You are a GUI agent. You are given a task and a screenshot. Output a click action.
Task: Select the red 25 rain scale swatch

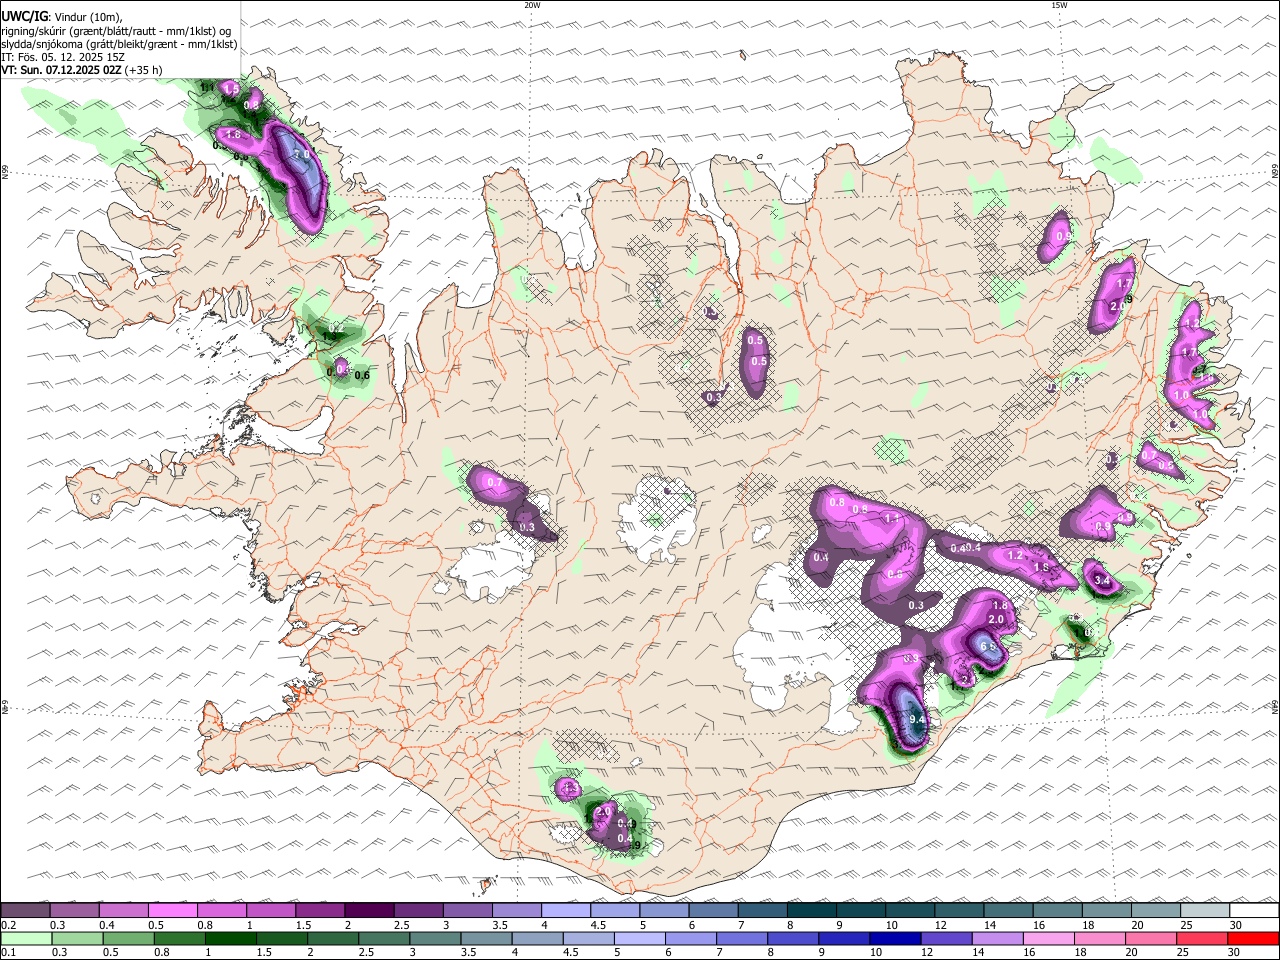[x=1203, y=939]
